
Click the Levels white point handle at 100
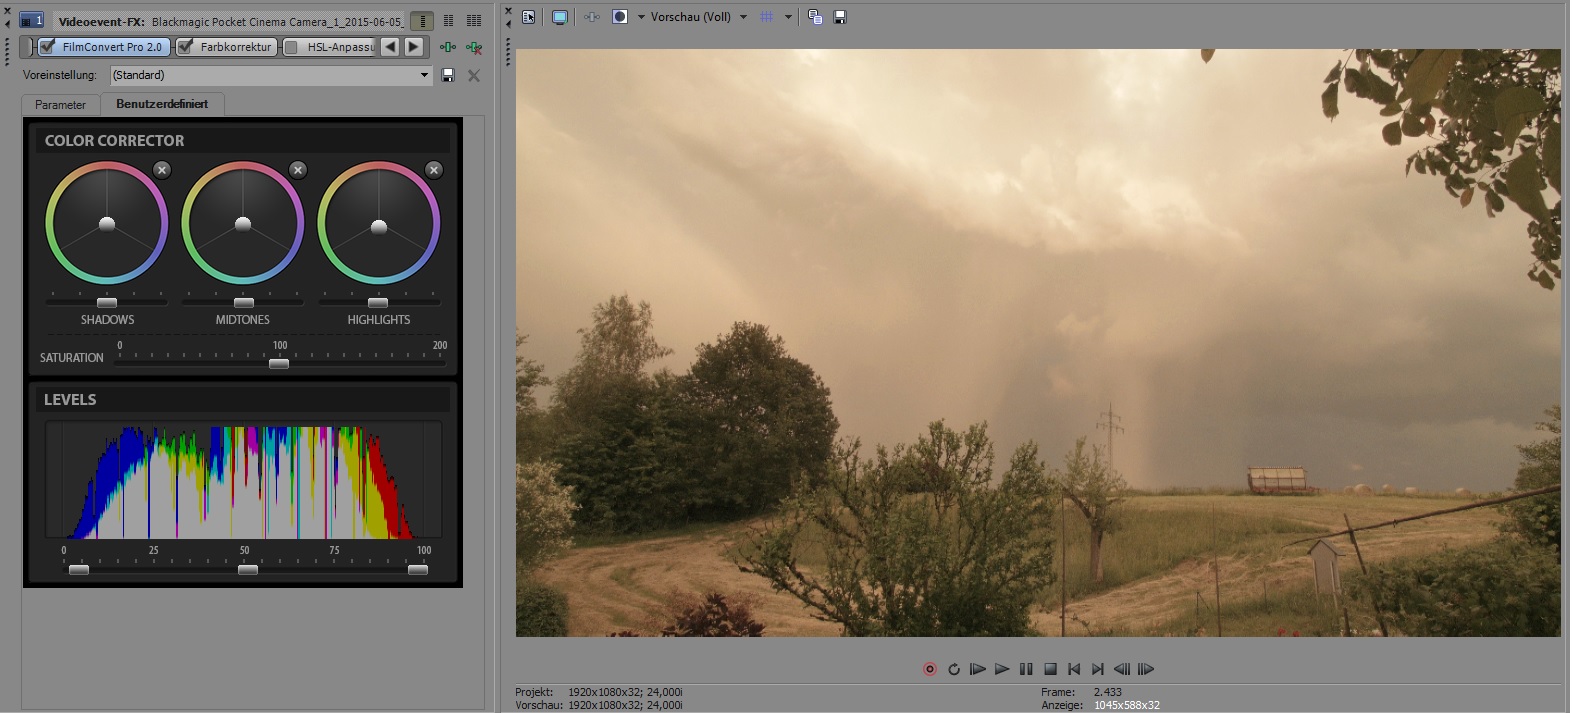click(x=418, y=569)
